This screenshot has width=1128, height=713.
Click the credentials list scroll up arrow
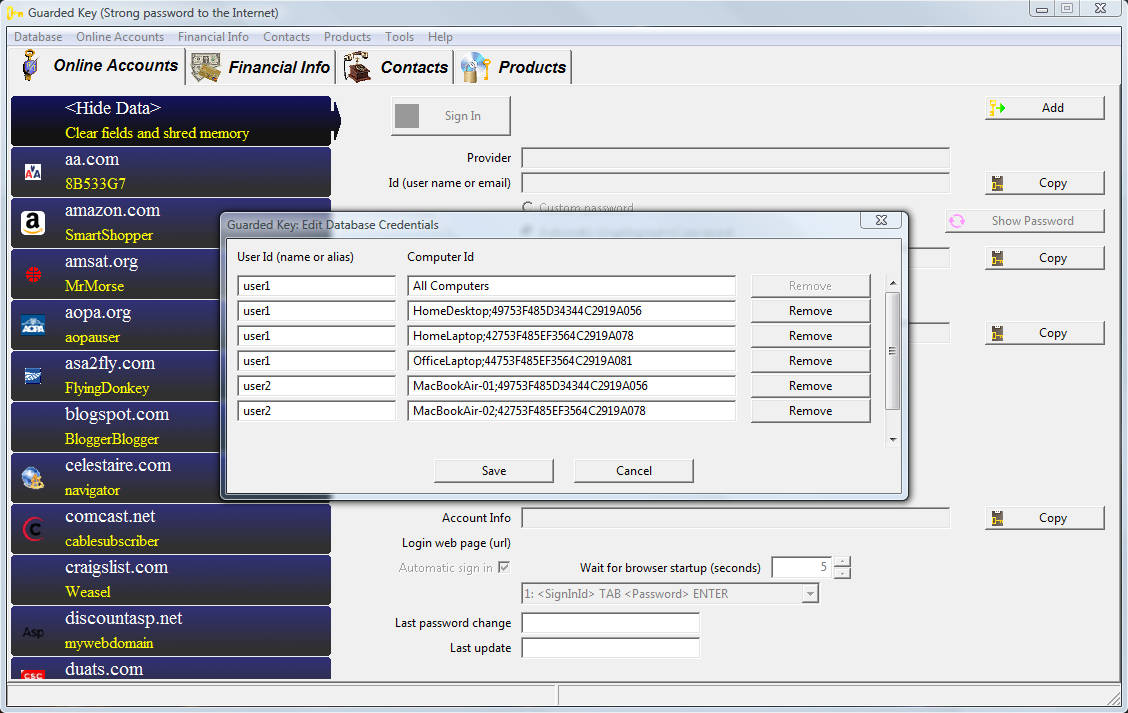tap(893, 283)
